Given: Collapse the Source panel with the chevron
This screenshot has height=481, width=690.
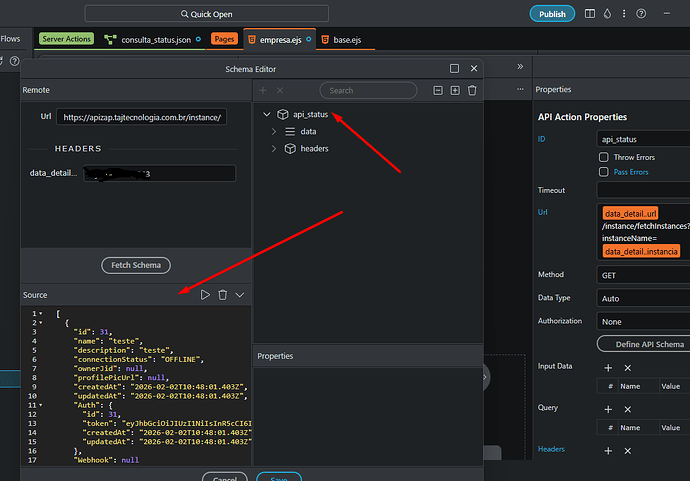Looking at the screenshot, I should pyautogui.click(x=240, y=295).
